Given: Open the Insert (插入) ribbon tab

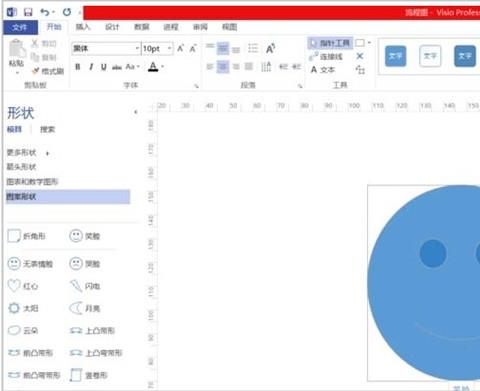Looking at the screenshot, I should 83,27.
